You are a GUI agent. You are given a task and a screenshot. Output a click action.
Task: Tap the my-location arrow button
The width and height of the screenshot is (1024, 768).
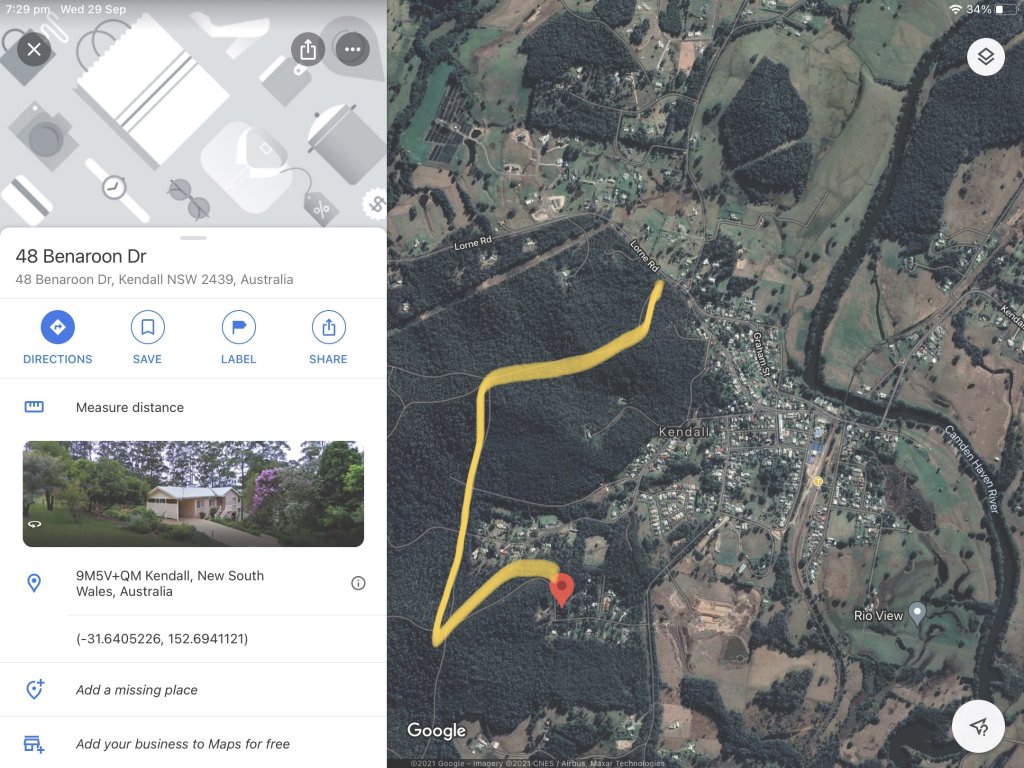tap(978, 726)
